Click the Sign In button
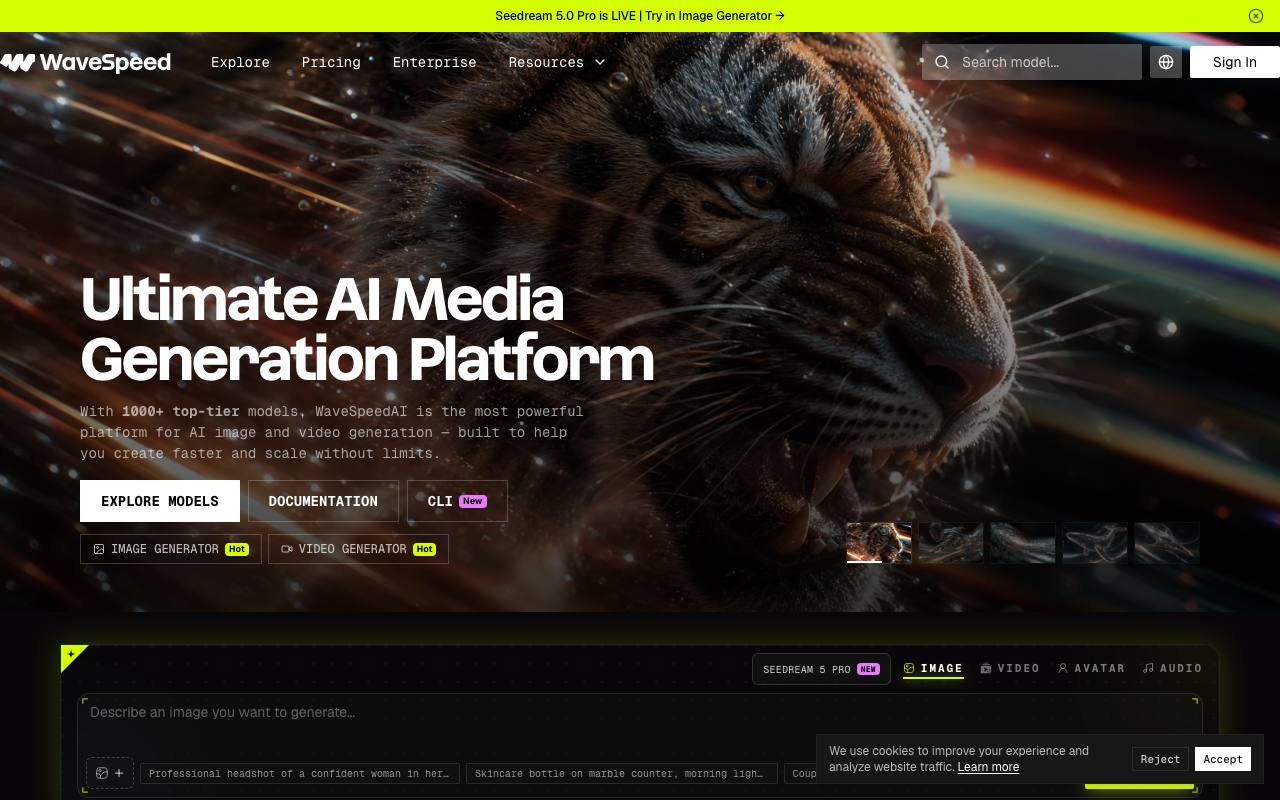Viewport: 1280px width, 800px height. 1235,62
